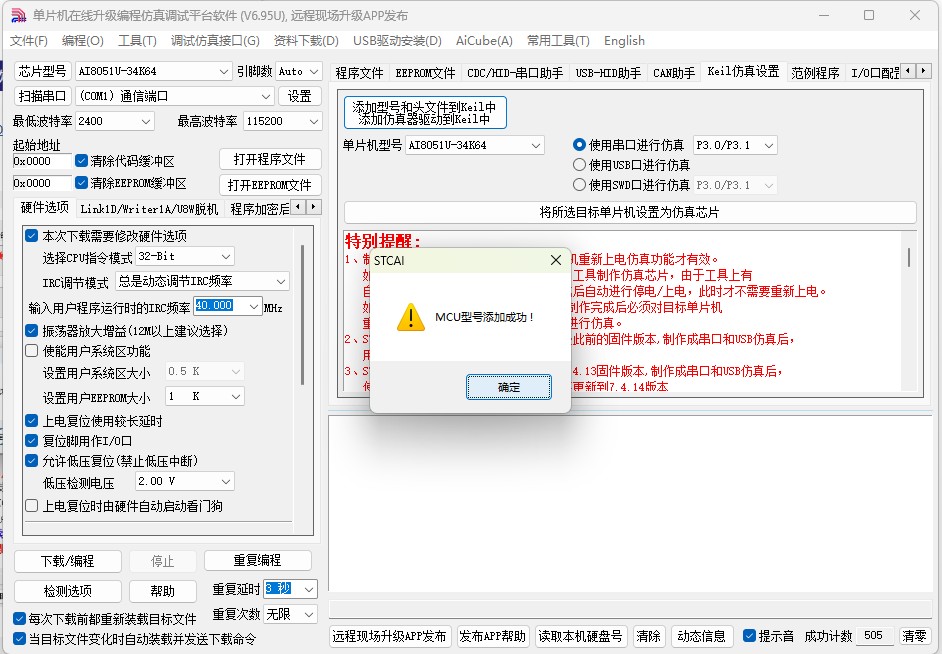Expand the (COM1) 通信端口 dropdown
Screen dimensions: 942x654
(266, 96)
